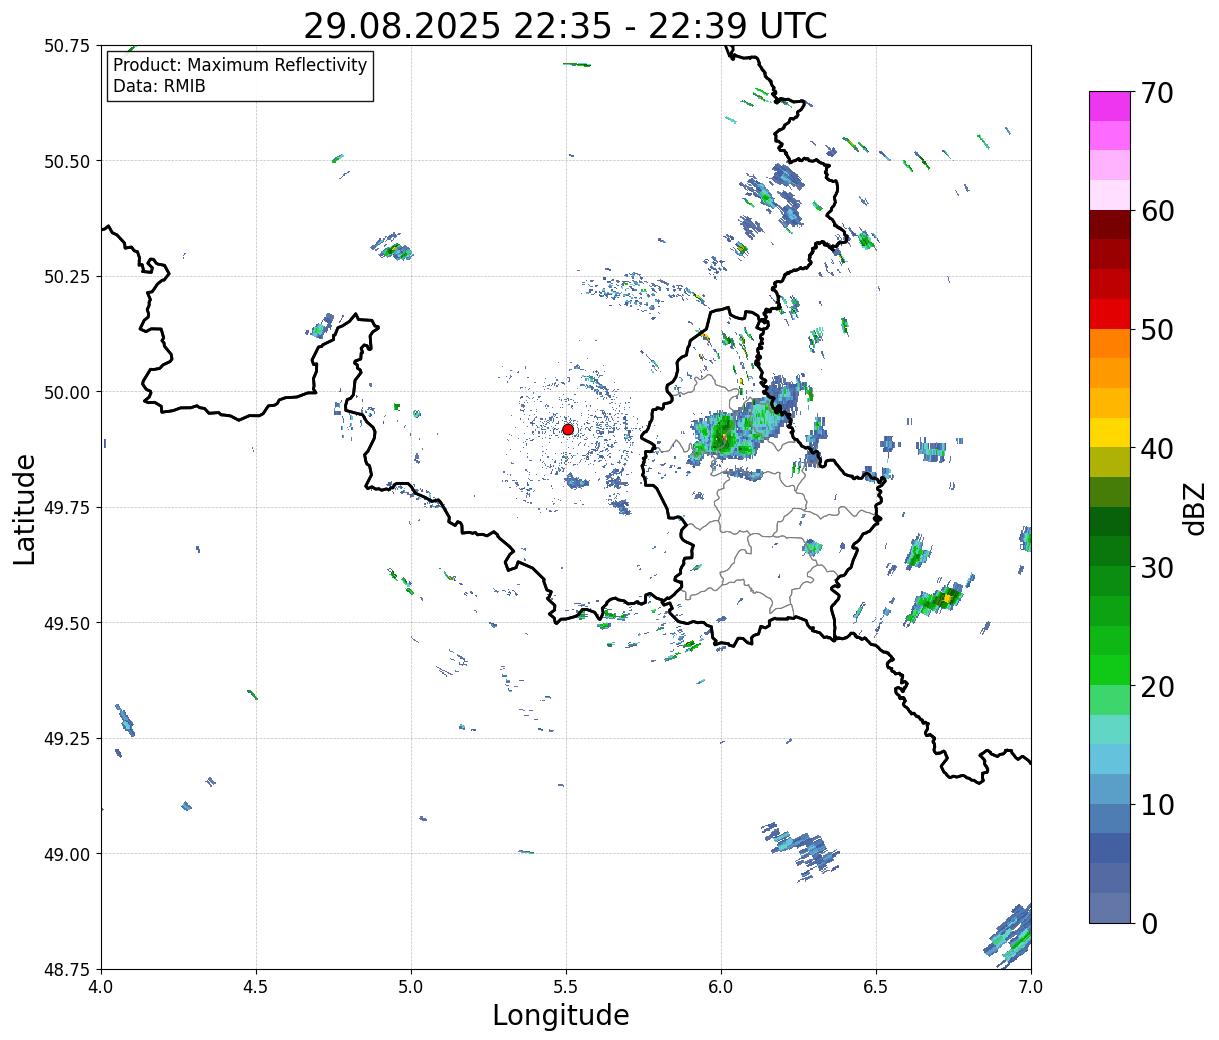Click the yellow 40 dBZ colorbar swatch
This screenshot has width=1219, height=1040.
point(1110,433)
